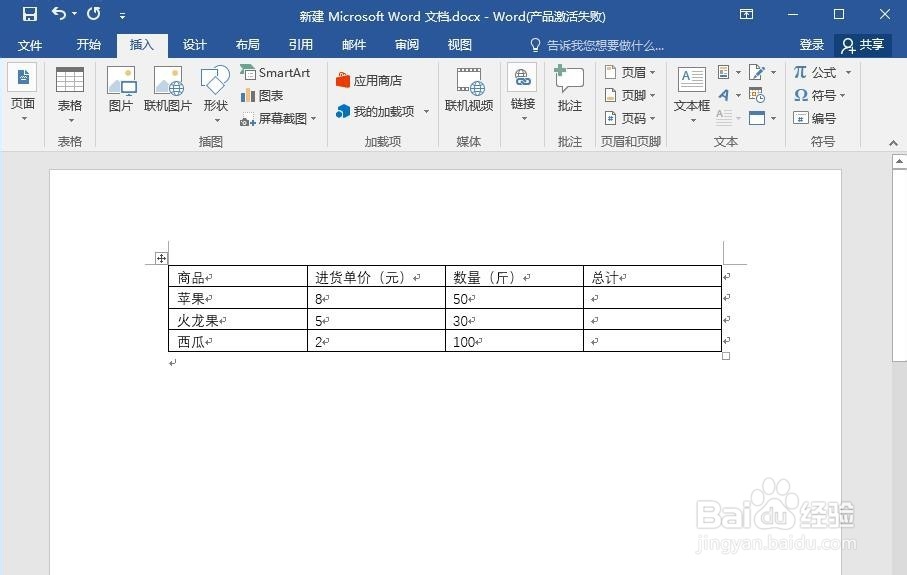
Task: Switch to 设计 Design tab
Action: pos(194,45)
